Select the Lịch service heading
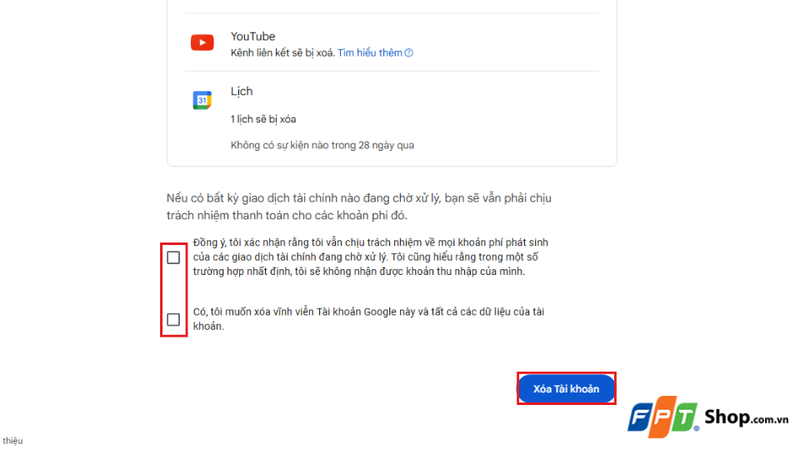Screen dimensions: 800x450 [241, 91]
